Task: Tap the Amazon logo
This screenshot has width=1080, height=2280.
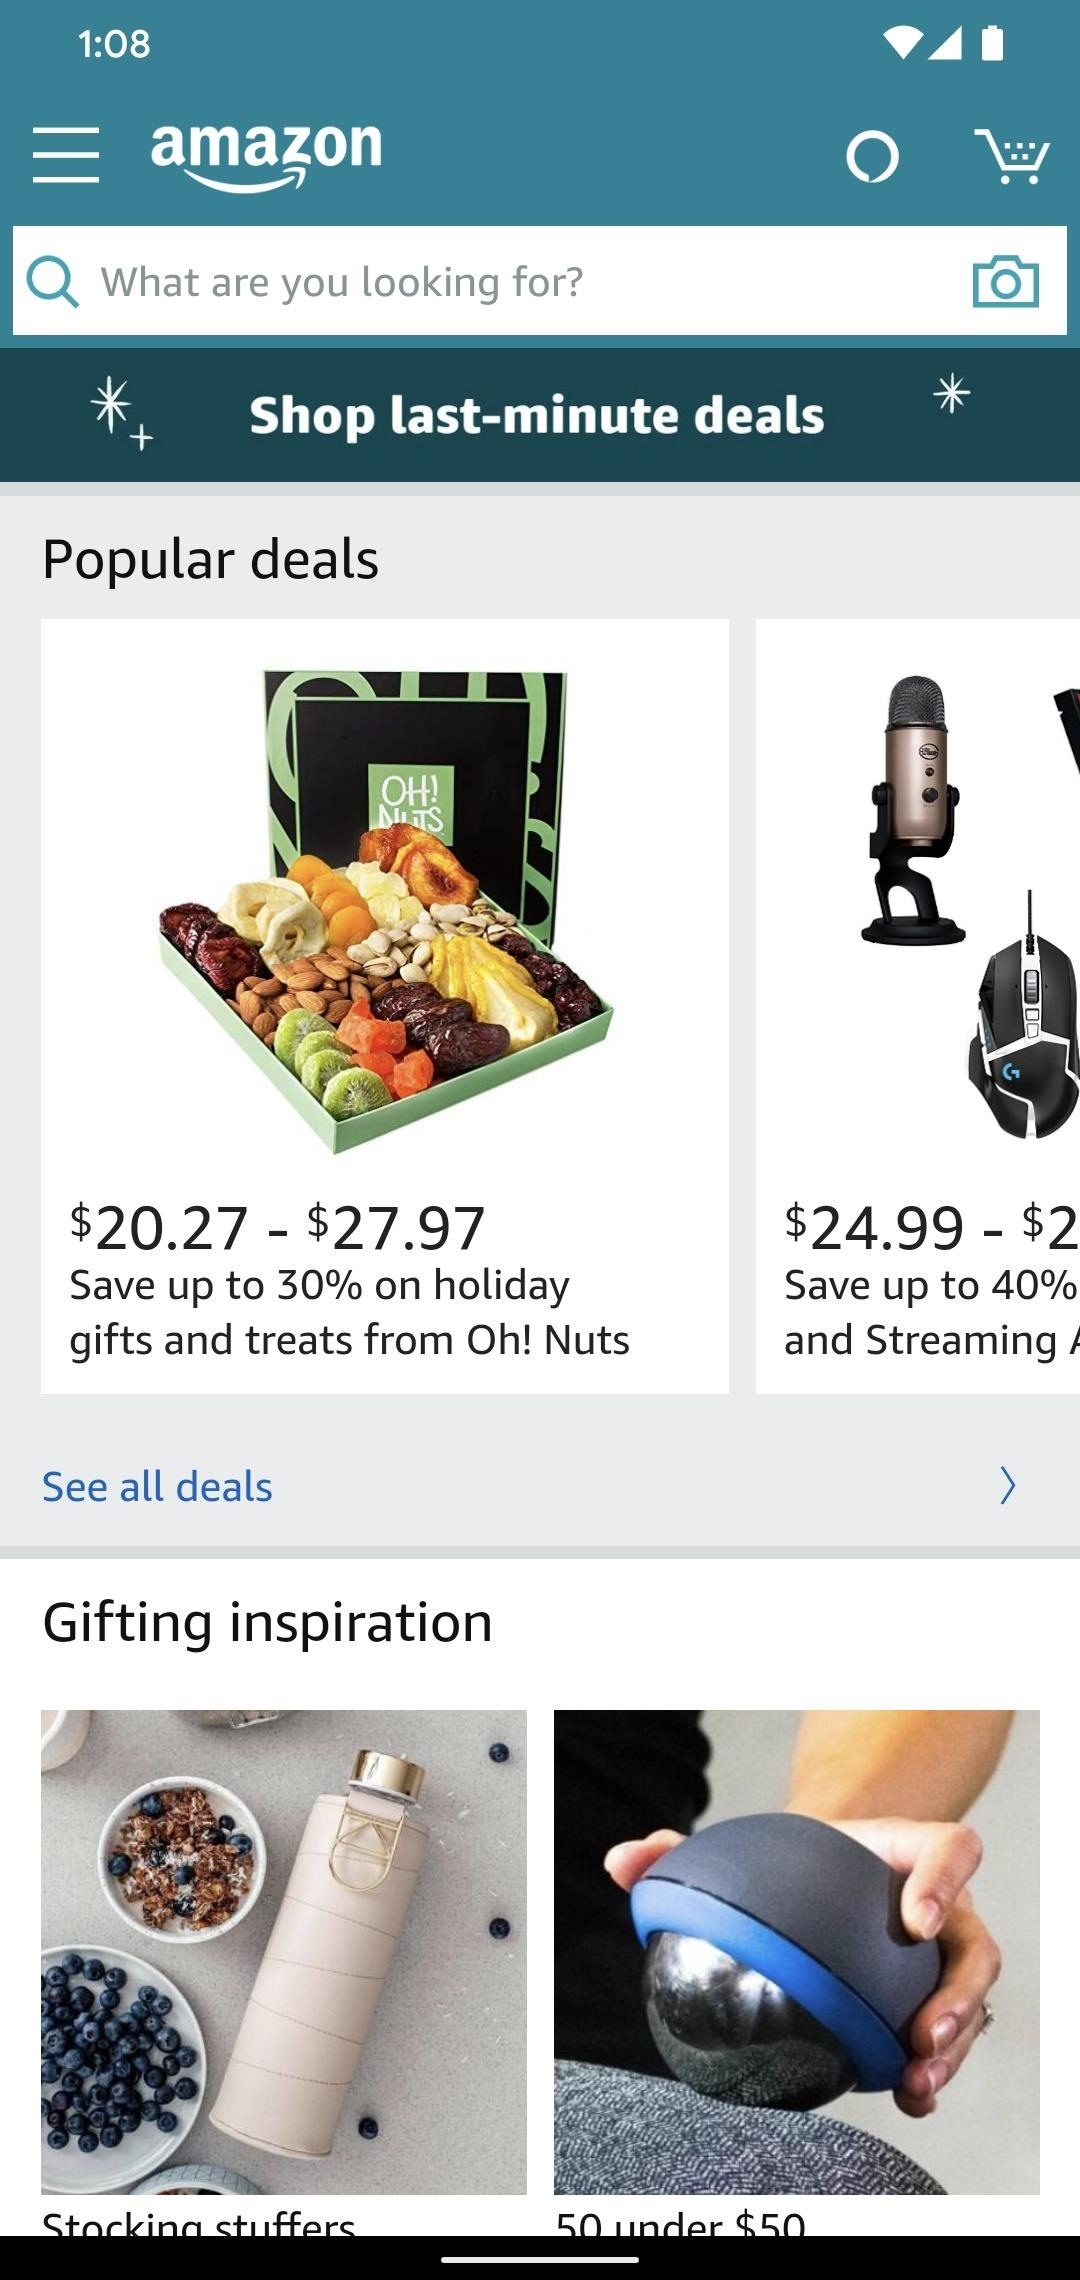Action: [x=266, y=154]
